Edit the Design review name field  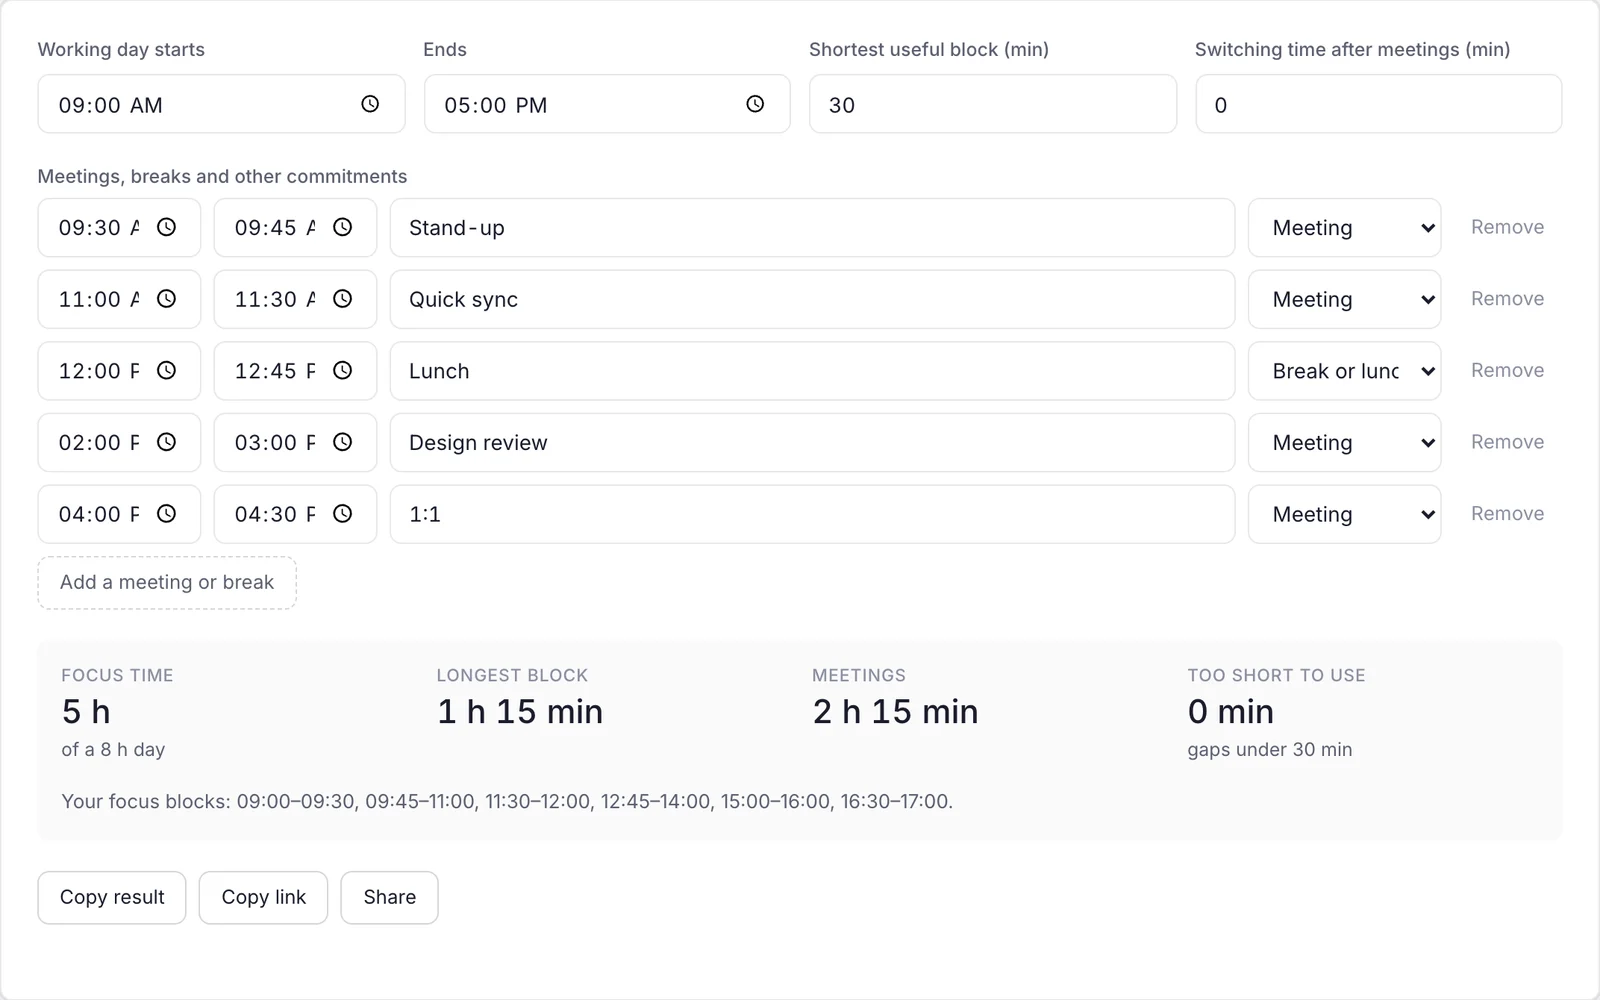[812, 442]
